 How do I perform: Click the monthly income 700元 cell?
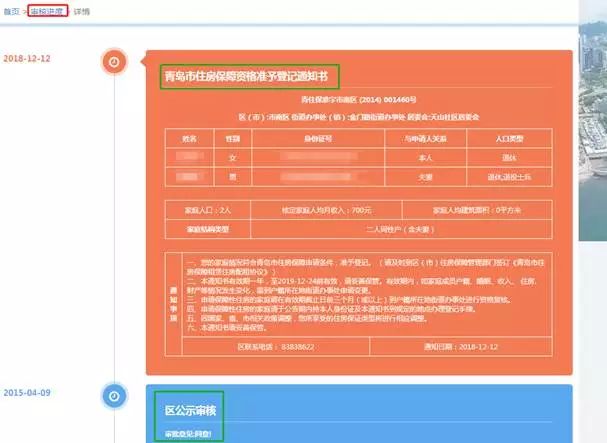coord(326,210)
